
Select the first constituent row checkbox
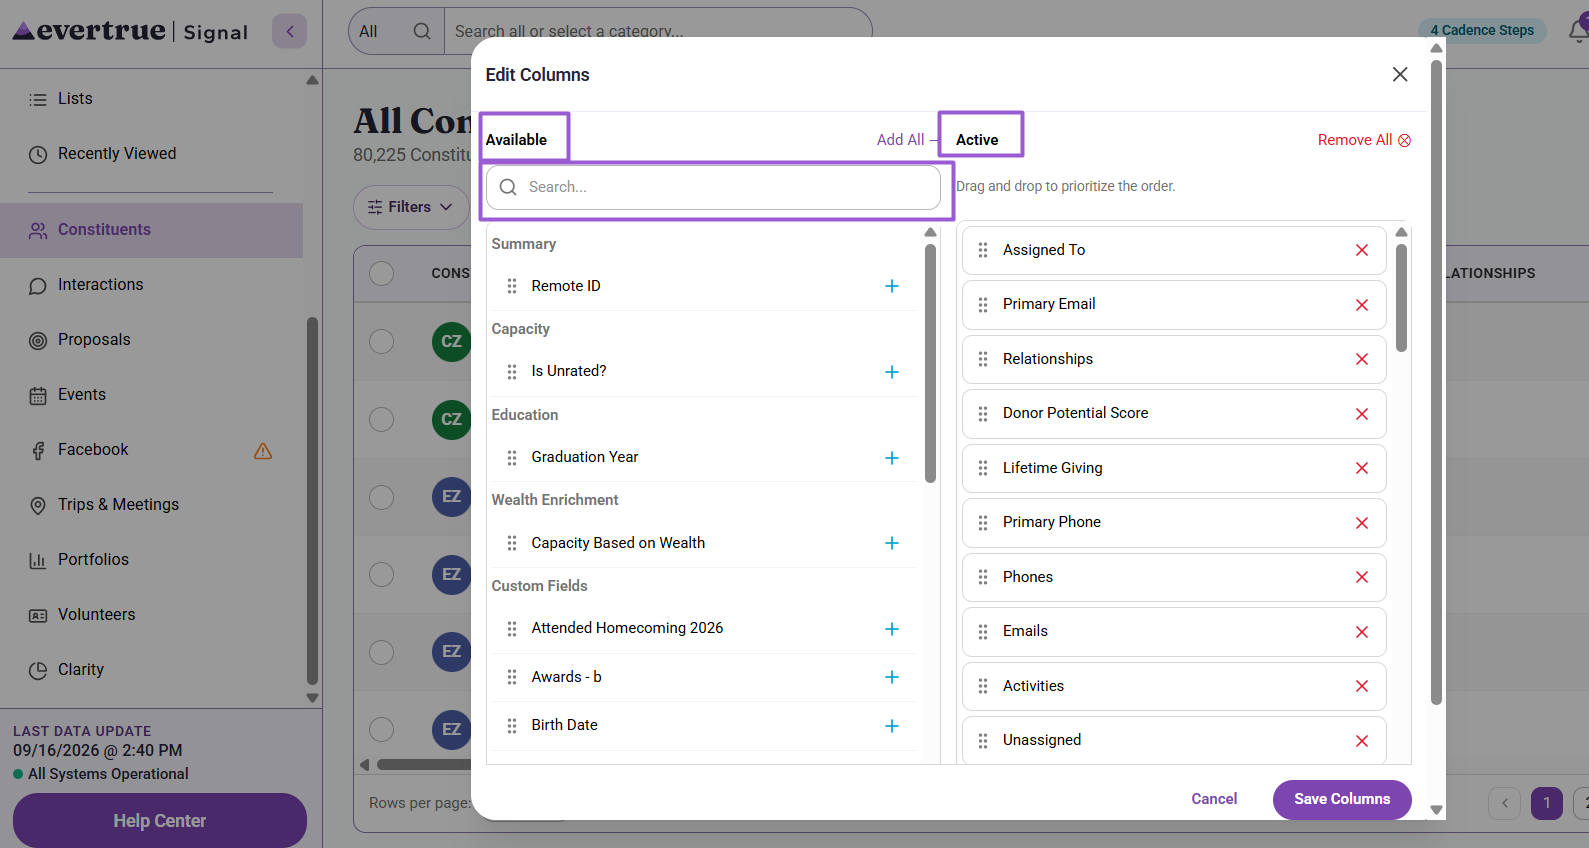point(381,342)
